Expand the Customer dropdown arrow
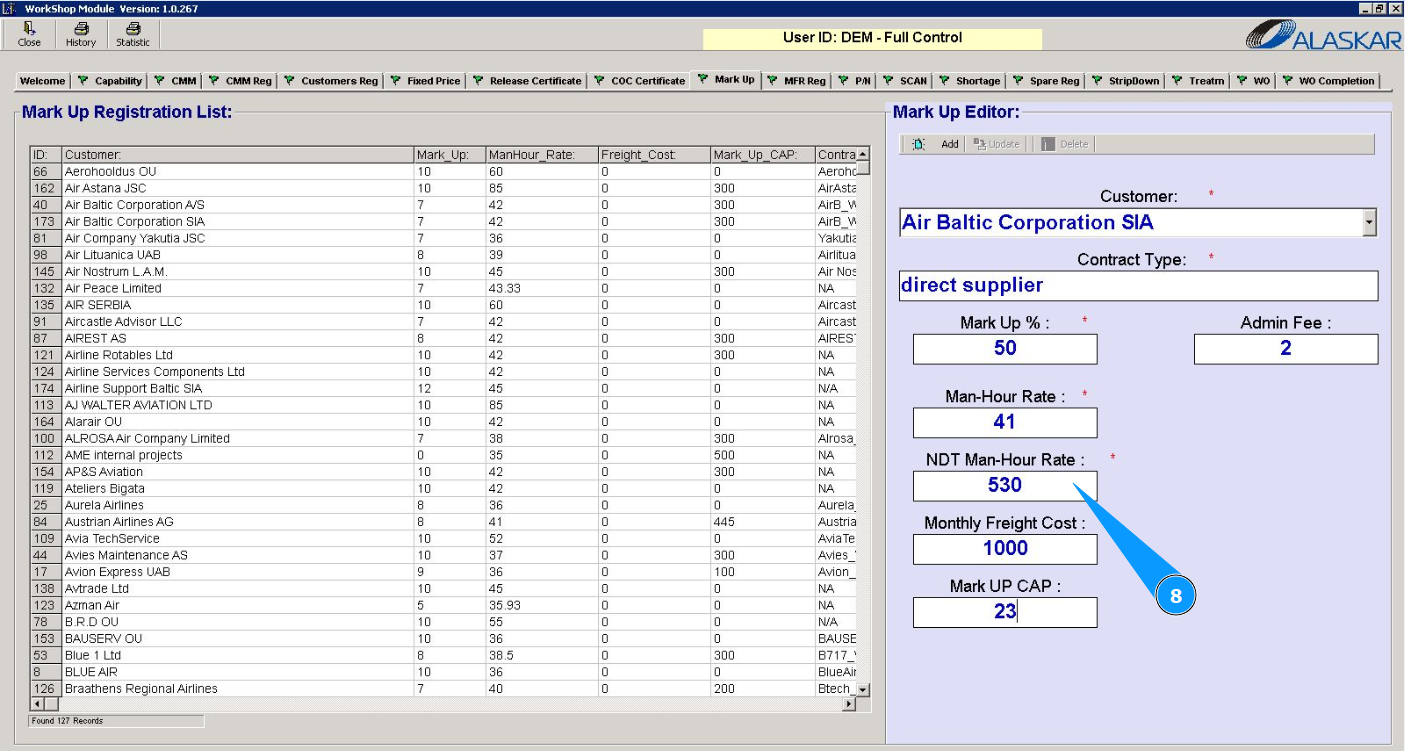Viewport: 1405px width, 751px height. click(x=1369, y=223)
